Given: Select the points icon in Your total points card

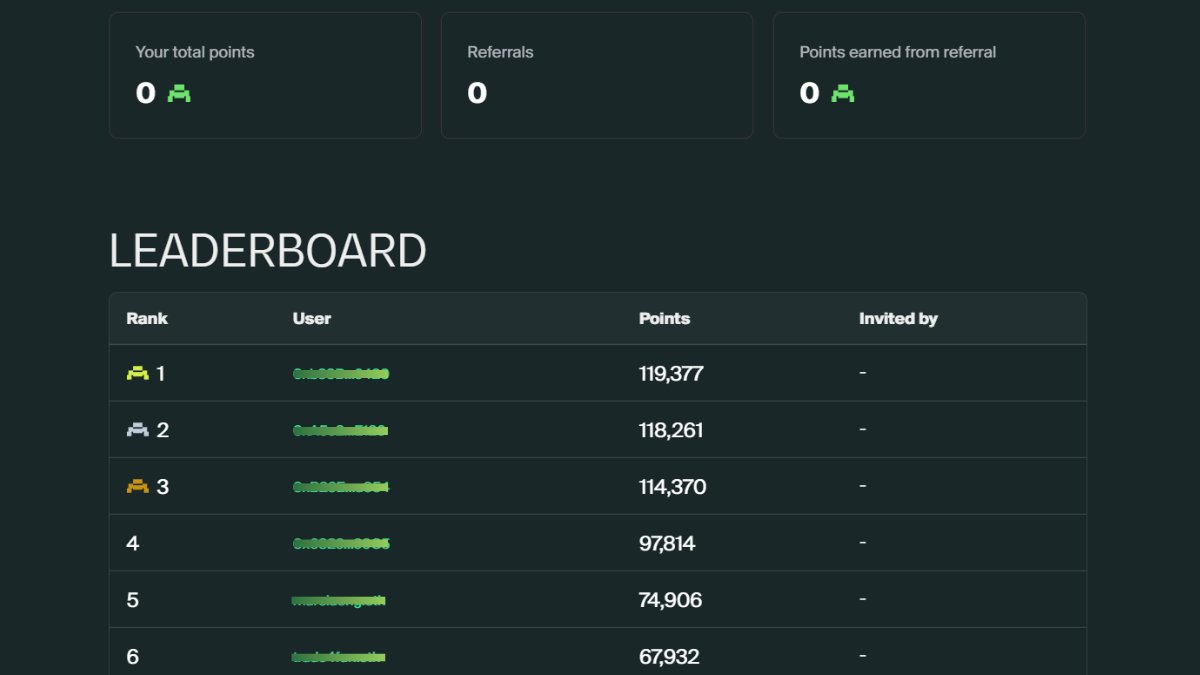Looking at the screenshot, I should [x=177, y=94].
